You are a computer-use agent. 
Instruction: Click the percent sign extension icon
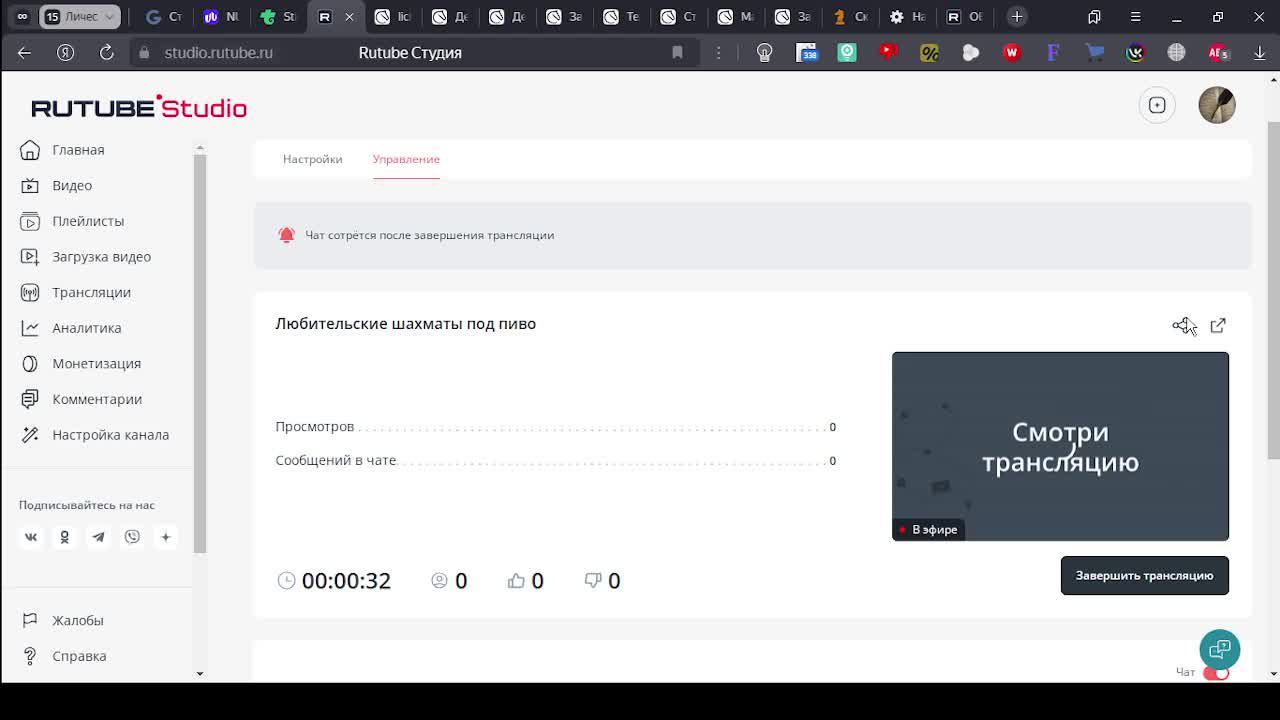(x=929, y=53)
